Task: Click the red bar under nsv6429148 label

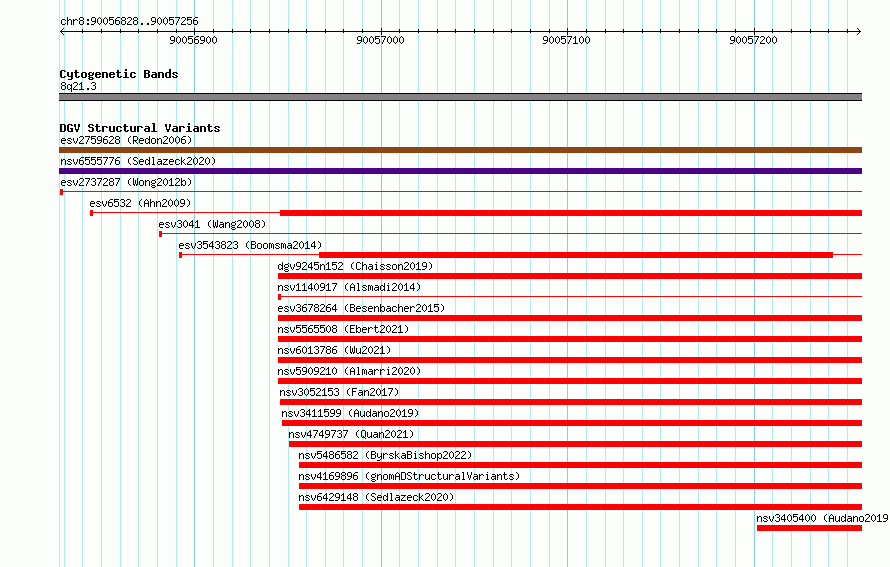Action: [581, 507]
